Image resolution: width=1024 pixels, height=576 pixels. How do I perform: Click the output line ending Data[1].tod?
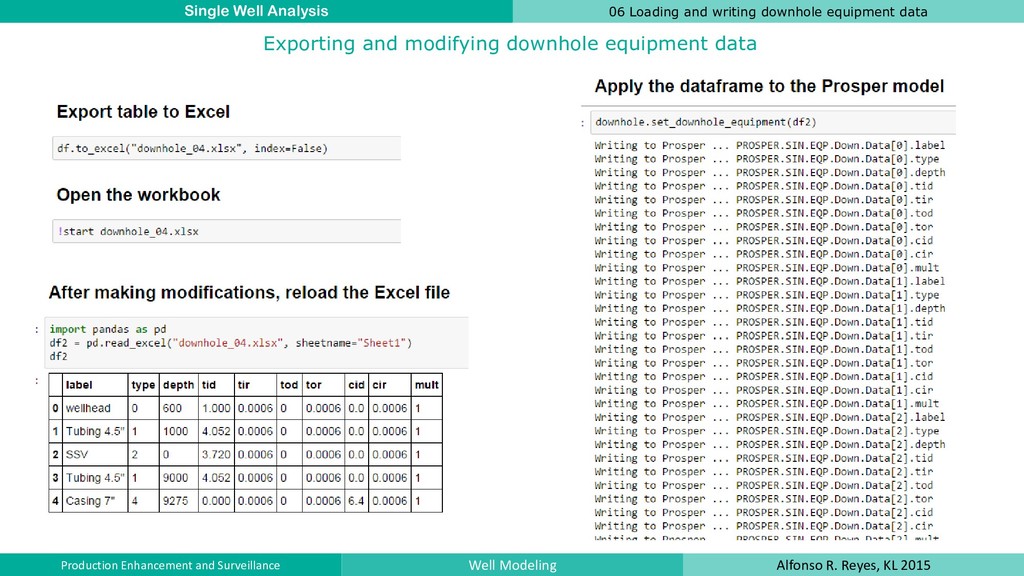[x=763, y=349]
